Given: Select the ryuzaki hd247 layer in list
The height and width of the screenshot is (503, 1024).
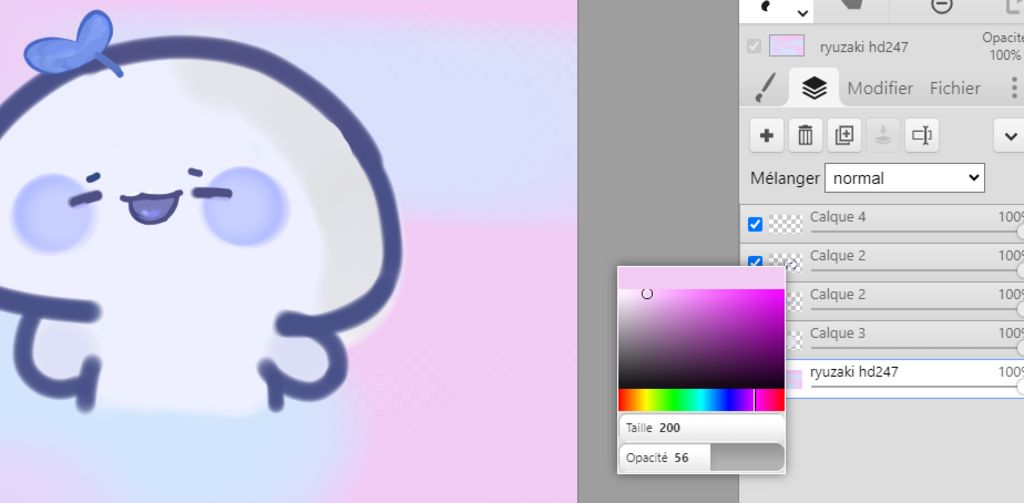Looking at the screenshot, I should tap(904, 379).
